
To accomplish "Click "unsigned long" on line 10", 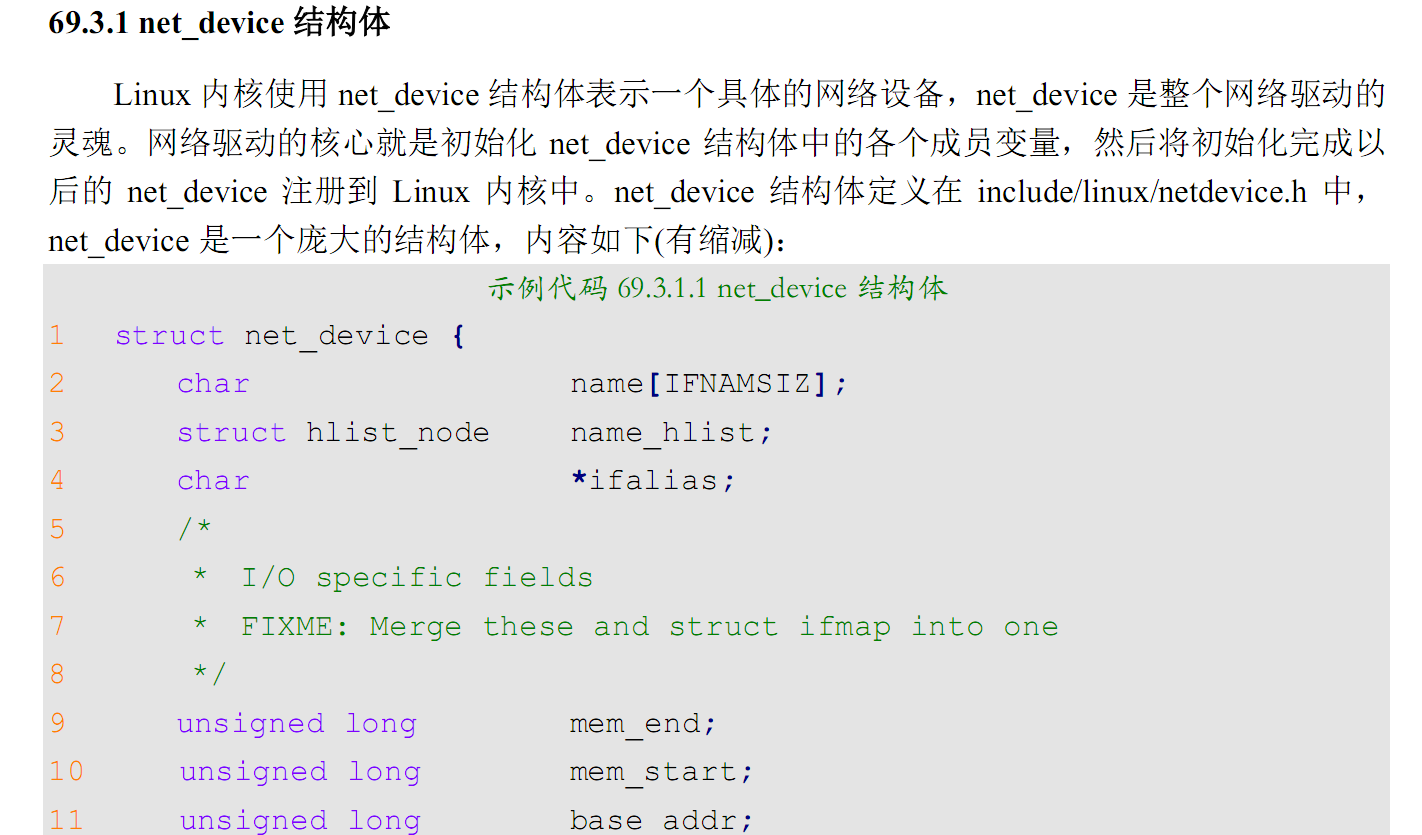I will (300, 772).
